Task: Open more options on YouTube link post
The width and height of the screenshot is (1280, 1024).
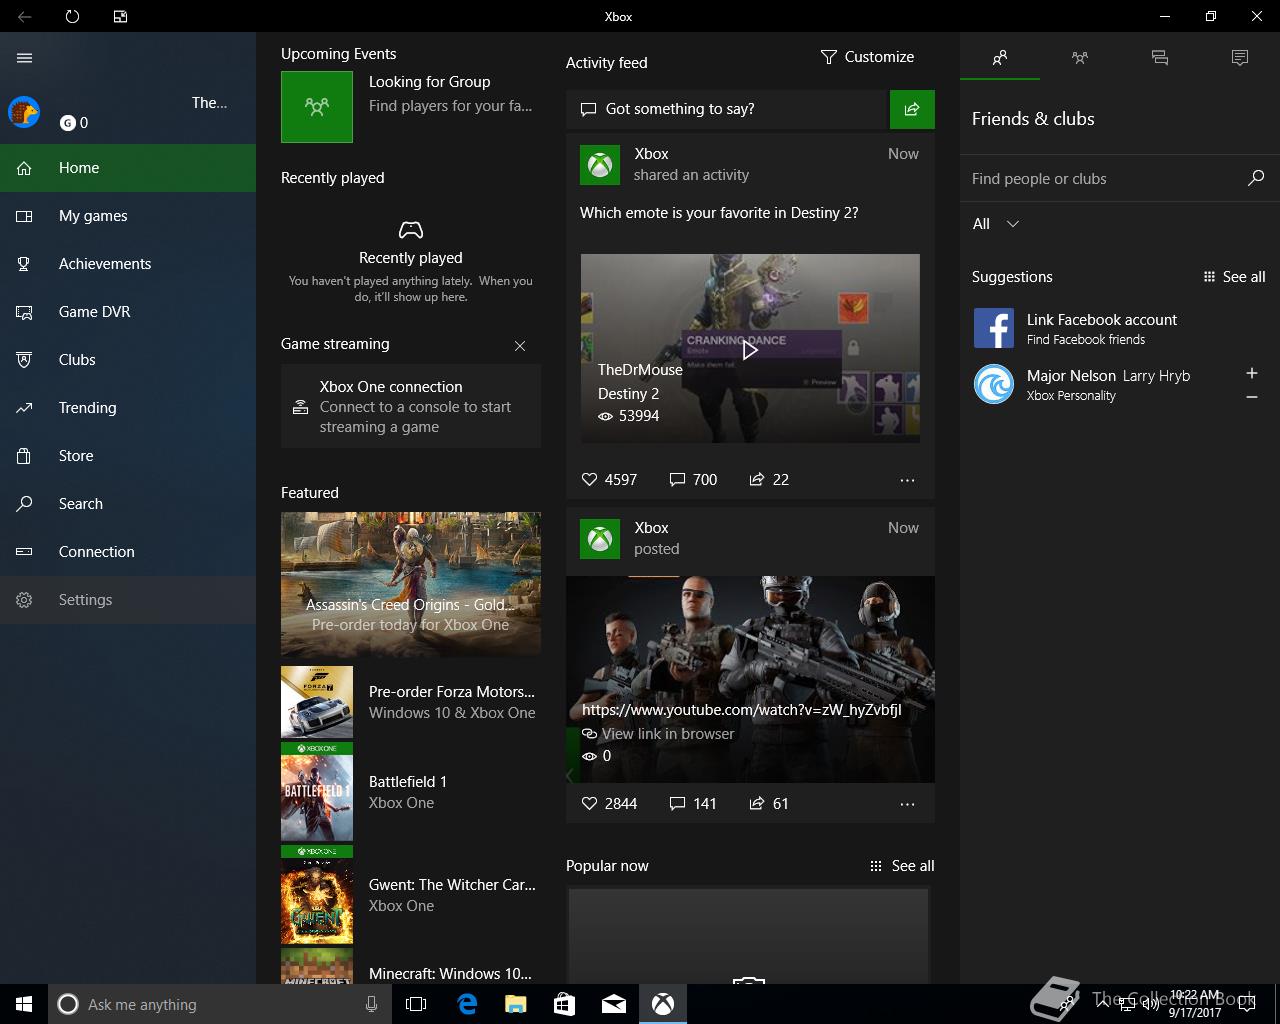Action: pos(907,804)
